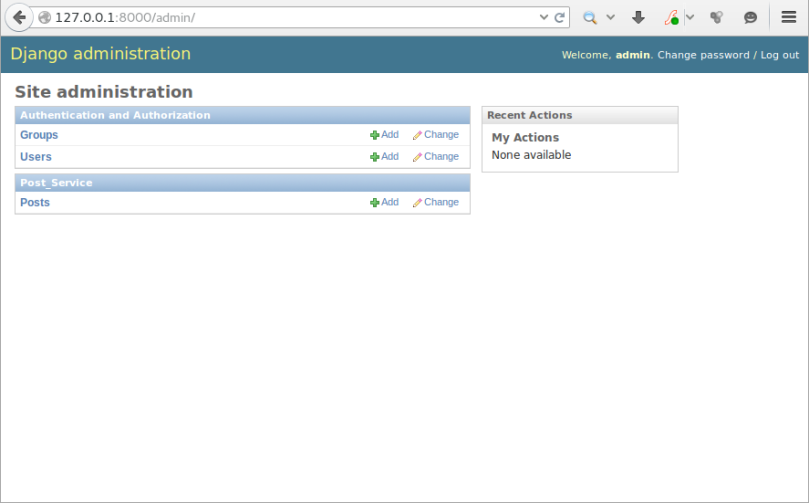Click the globe site identity icon
Viewport: 809px width, 503px height.
(45, 18)
